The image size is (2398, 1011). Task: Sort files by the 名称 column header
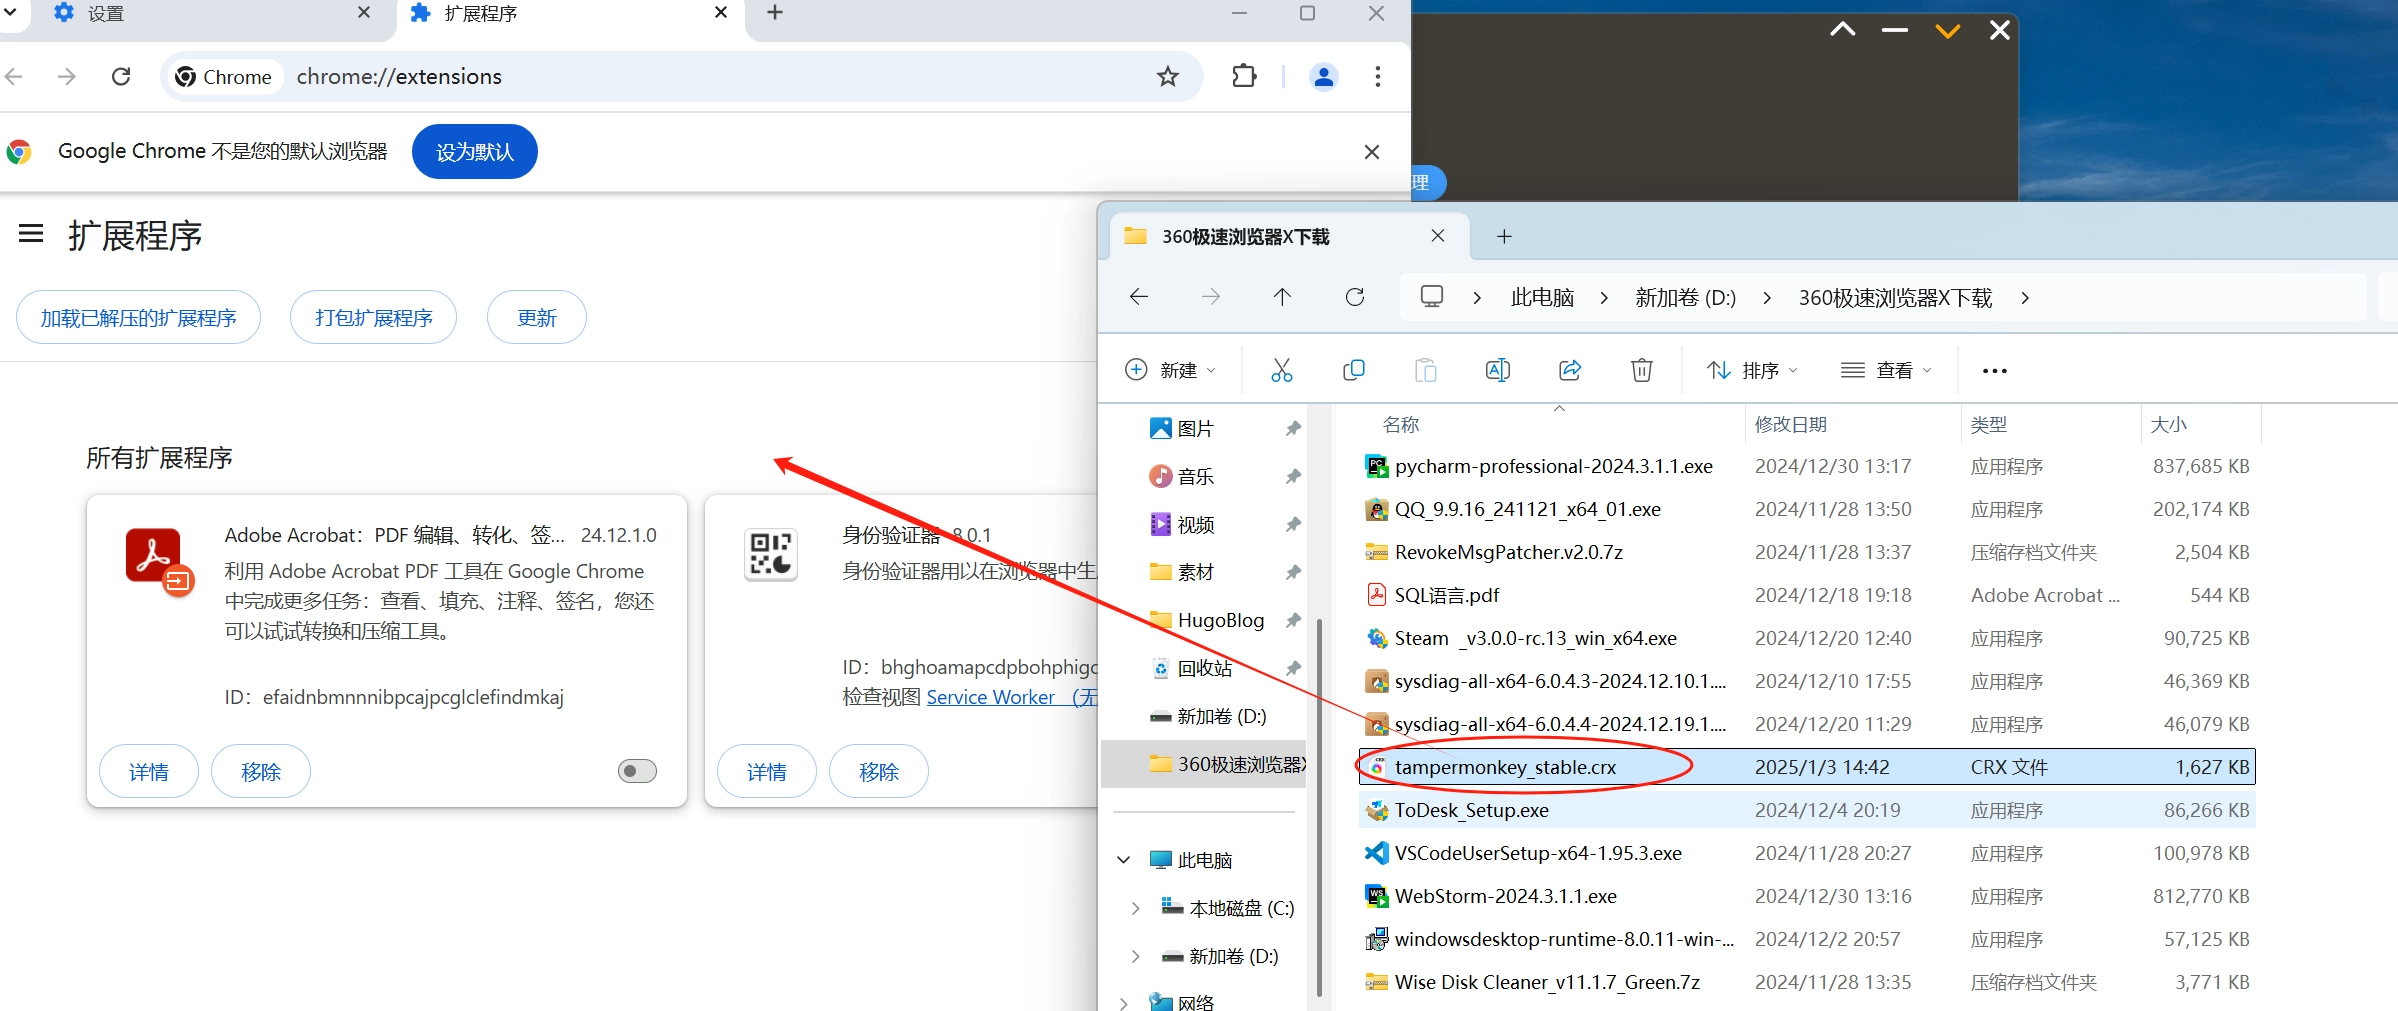pyautogui.click(x=1400, y=425)
